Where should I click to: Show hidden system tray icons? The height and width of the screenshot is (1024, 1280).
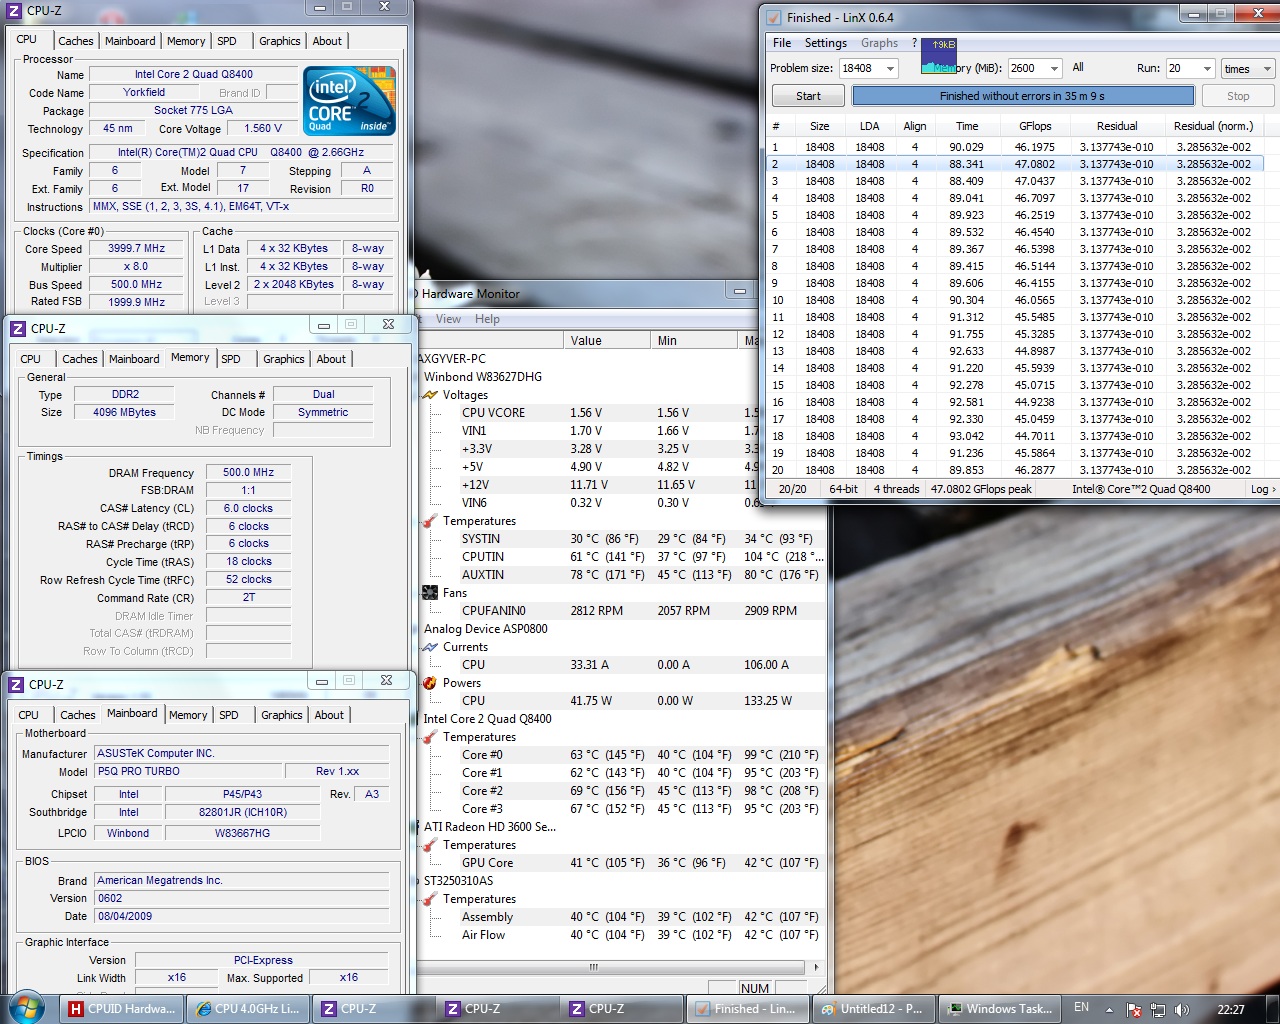pos(1108,1009)
